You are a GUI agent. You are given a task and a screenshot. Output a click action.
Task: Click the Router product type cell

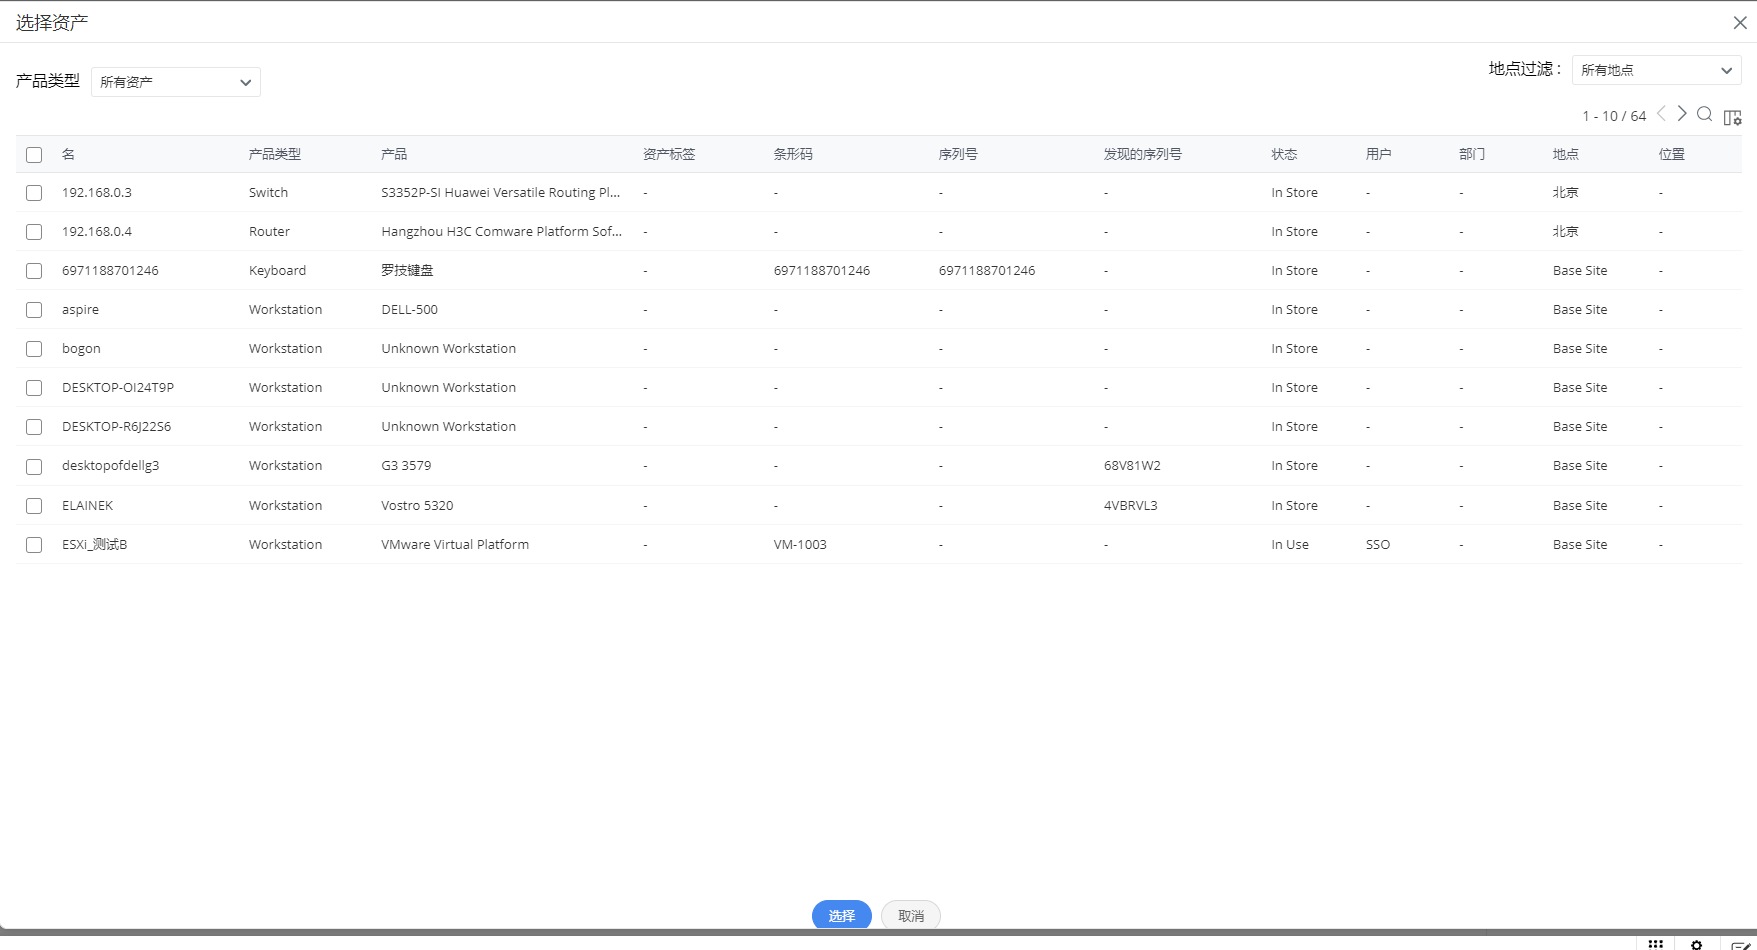coord(269,231)
